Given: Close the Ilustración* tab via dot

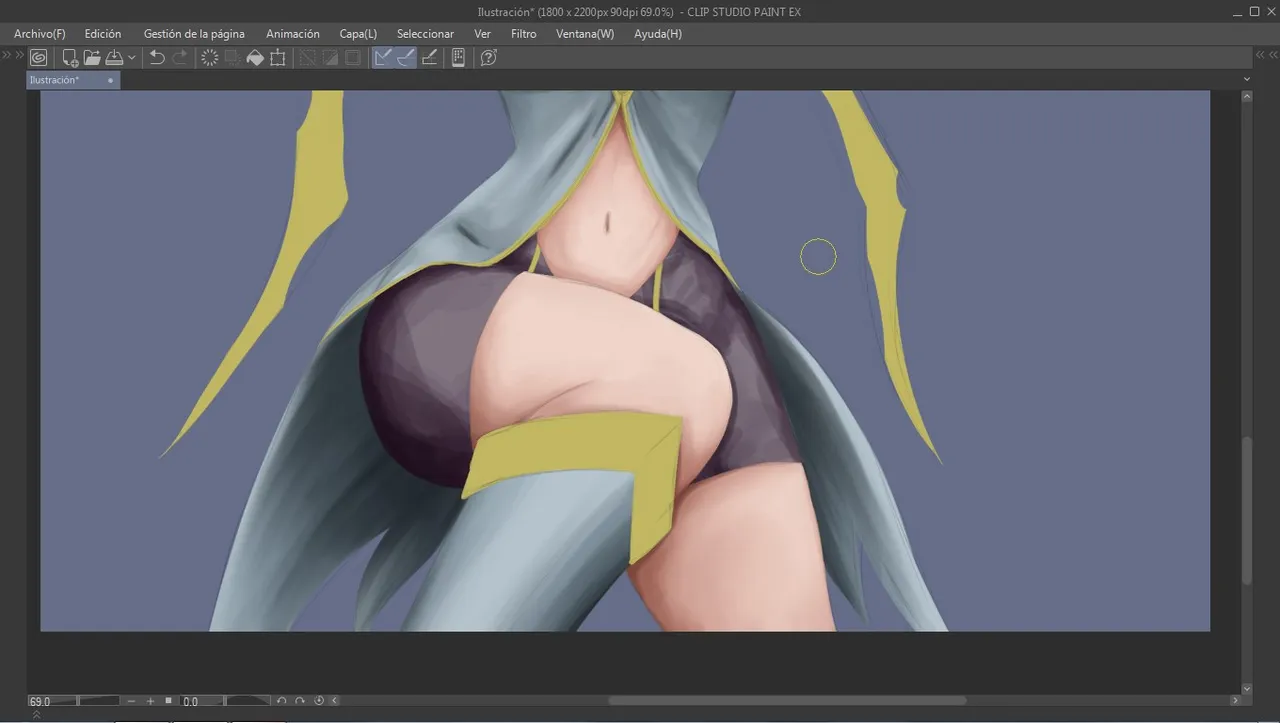Looking at the screenshot, I should coord(110,80).
